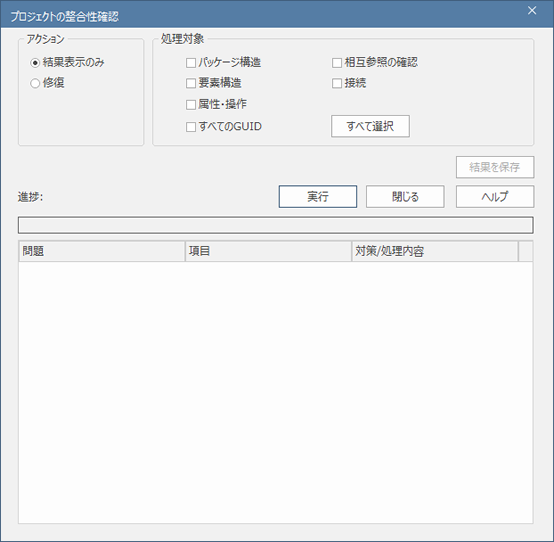Close the dialog with the X icon
This screenshot has width=554, height=542.
[x=532, y=11]
